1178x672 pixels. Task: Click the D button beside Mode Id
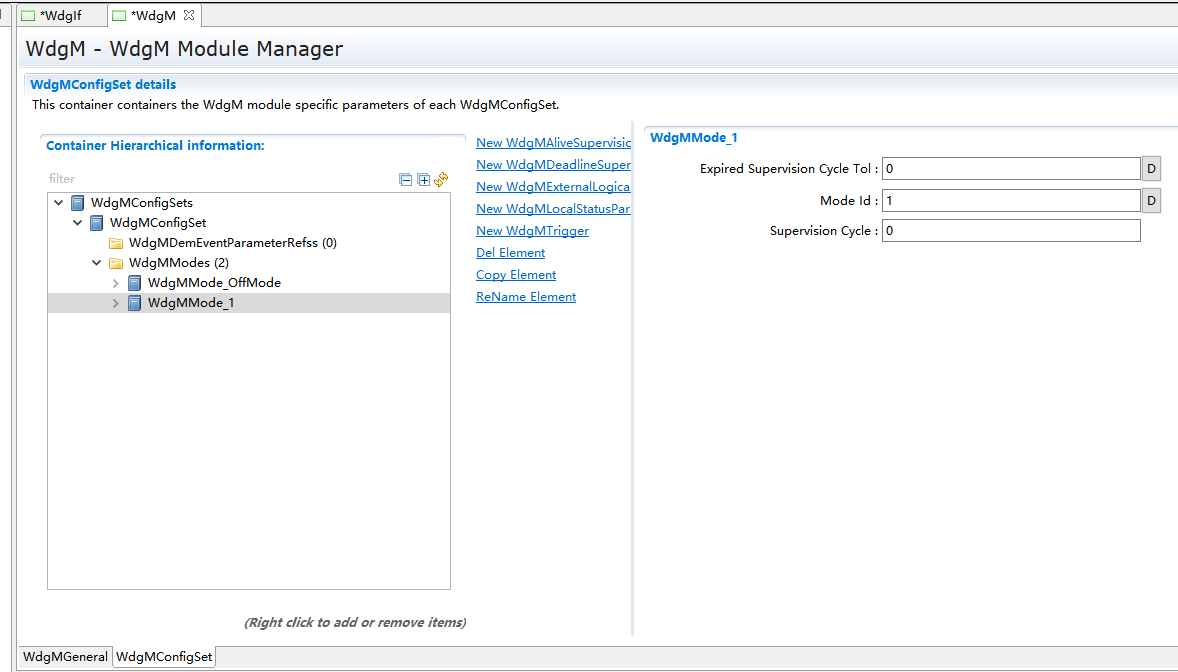click(1151, 201)
